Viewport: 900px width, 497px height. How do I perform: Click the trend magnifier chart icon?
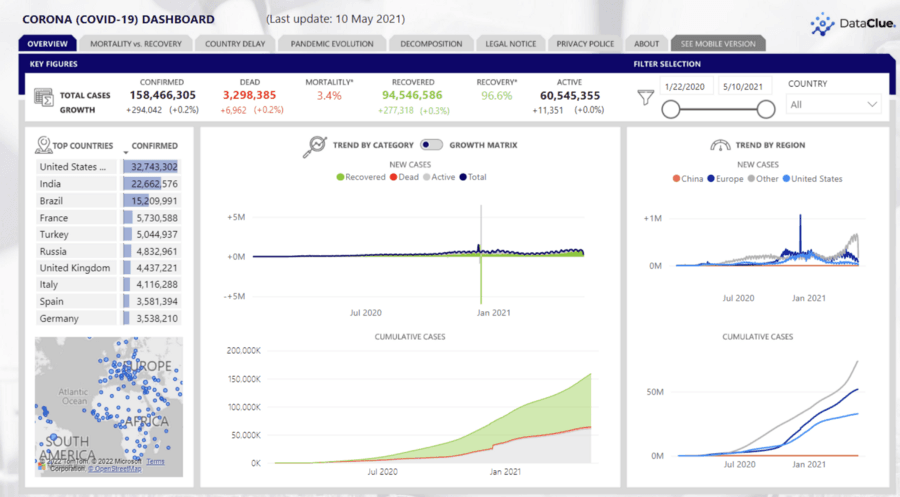pos(315,146)
